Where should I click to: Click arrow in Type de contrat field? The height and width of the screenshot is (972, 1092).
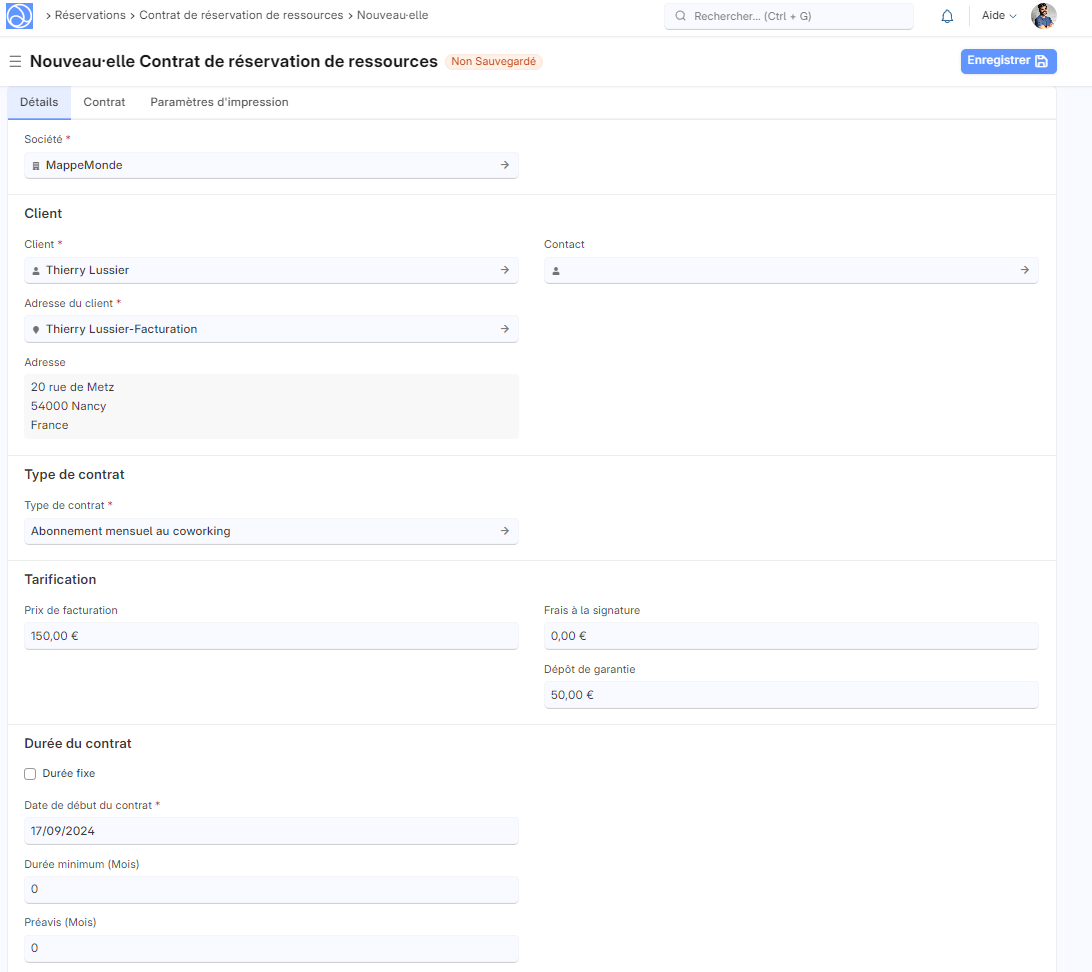505,531
